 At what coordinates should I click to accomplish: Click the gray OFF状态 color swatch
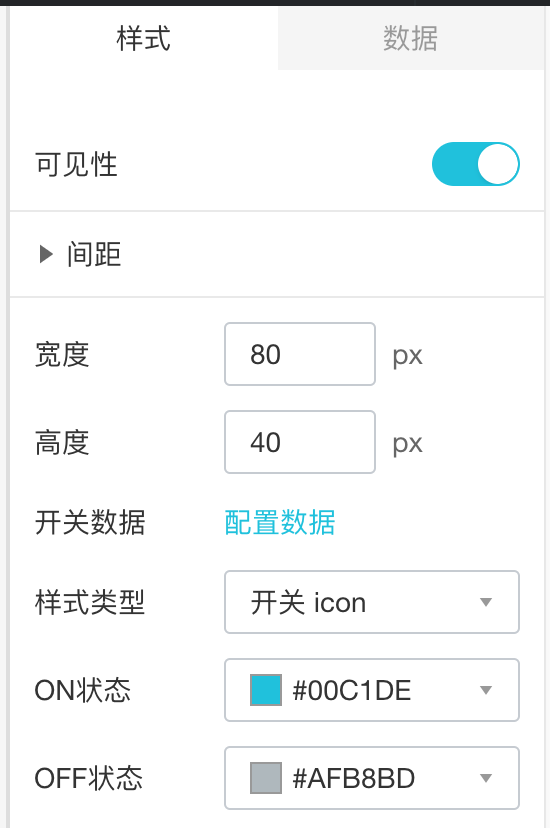click(265, 778)
